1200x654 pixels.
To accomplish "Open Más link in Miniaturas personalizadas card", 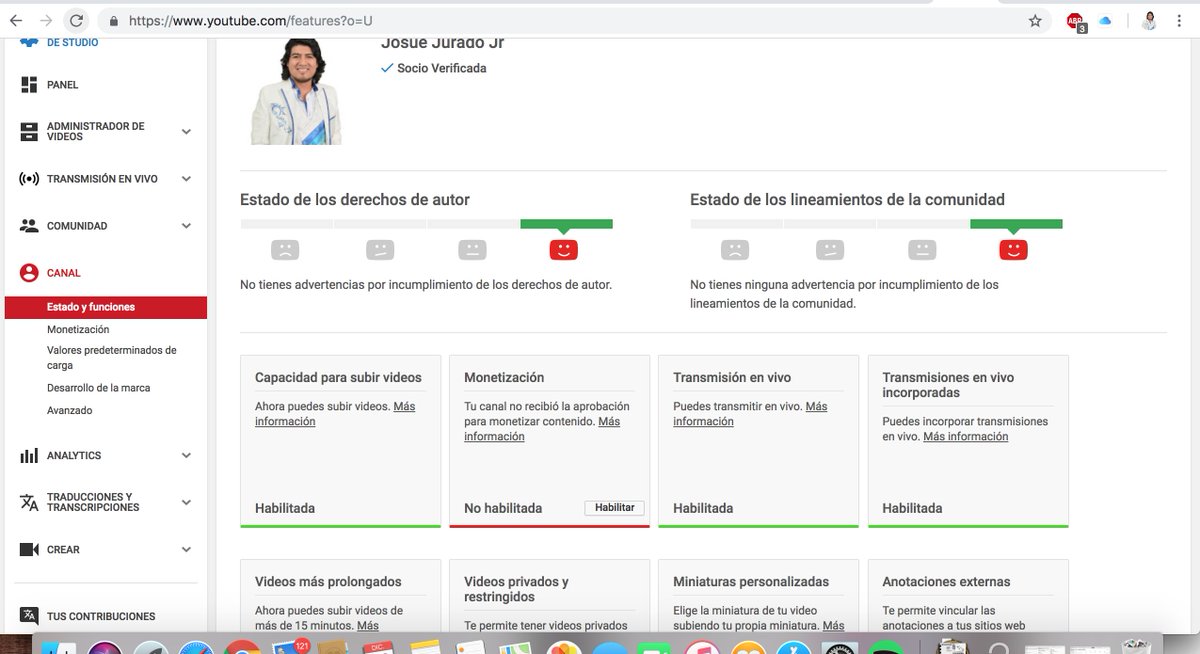I will 833,626.
